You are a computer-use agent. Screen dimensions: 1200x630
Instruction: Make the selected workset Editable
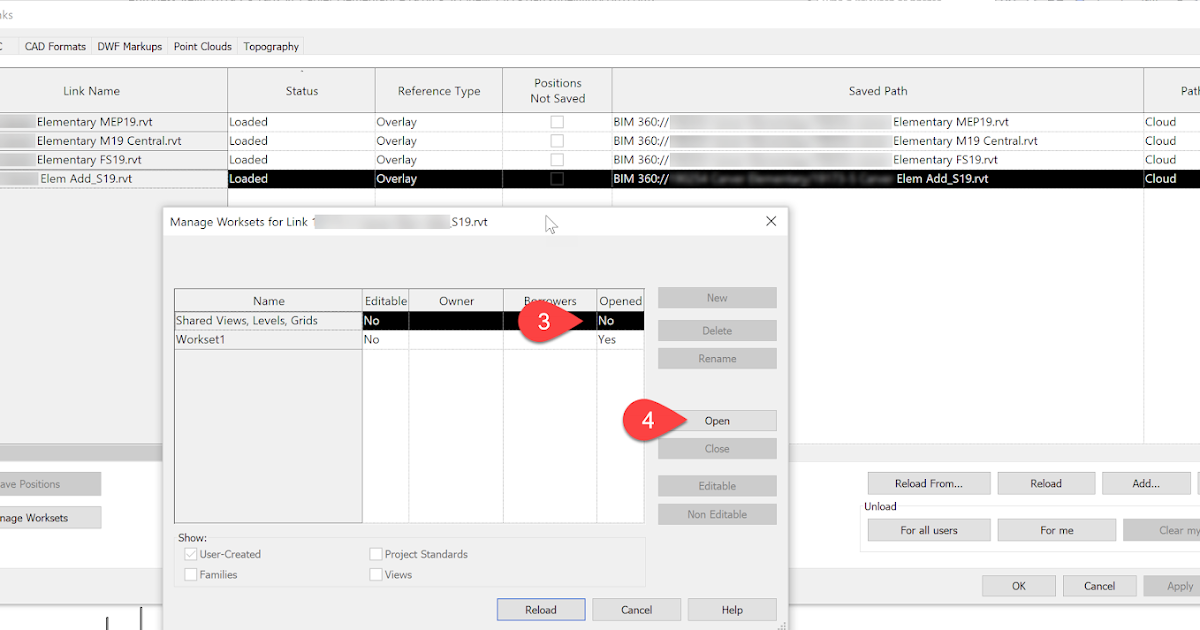click(x=716, y=485)
